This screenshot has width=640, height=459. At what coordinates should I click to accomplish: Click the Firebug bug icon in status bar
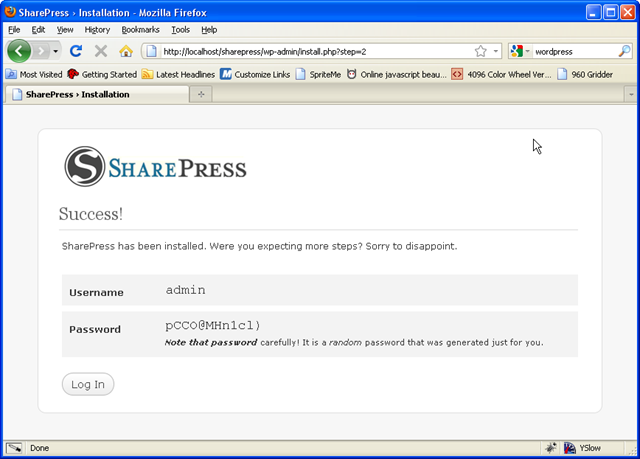[551, 448]
